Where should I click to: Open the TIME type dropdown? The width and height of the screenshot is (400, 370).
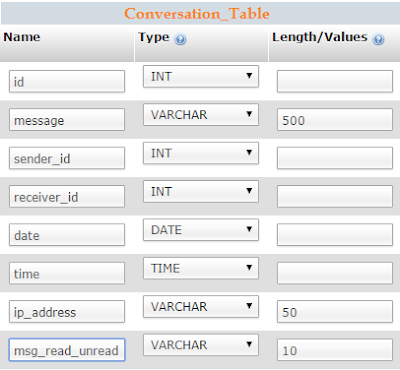pos(201,268)
